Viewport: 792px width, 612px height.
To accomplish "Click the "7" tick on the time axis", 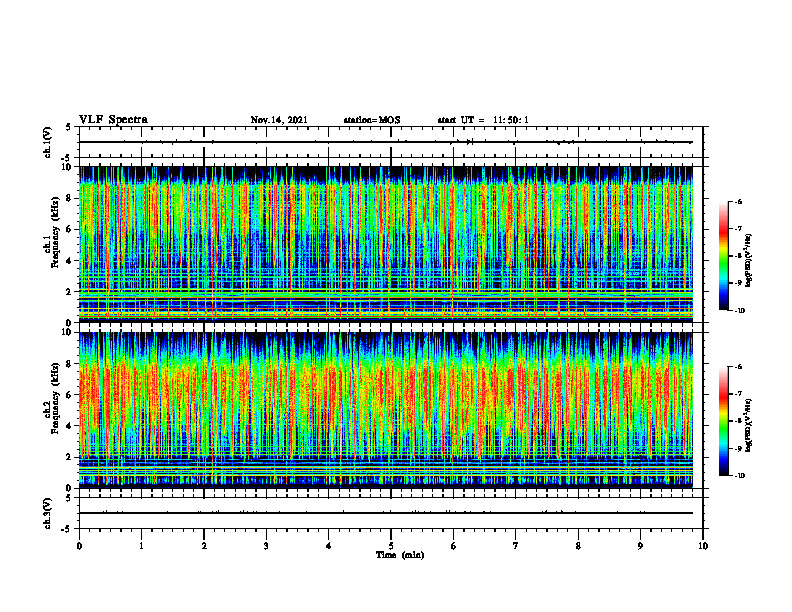I will [516, 546].
